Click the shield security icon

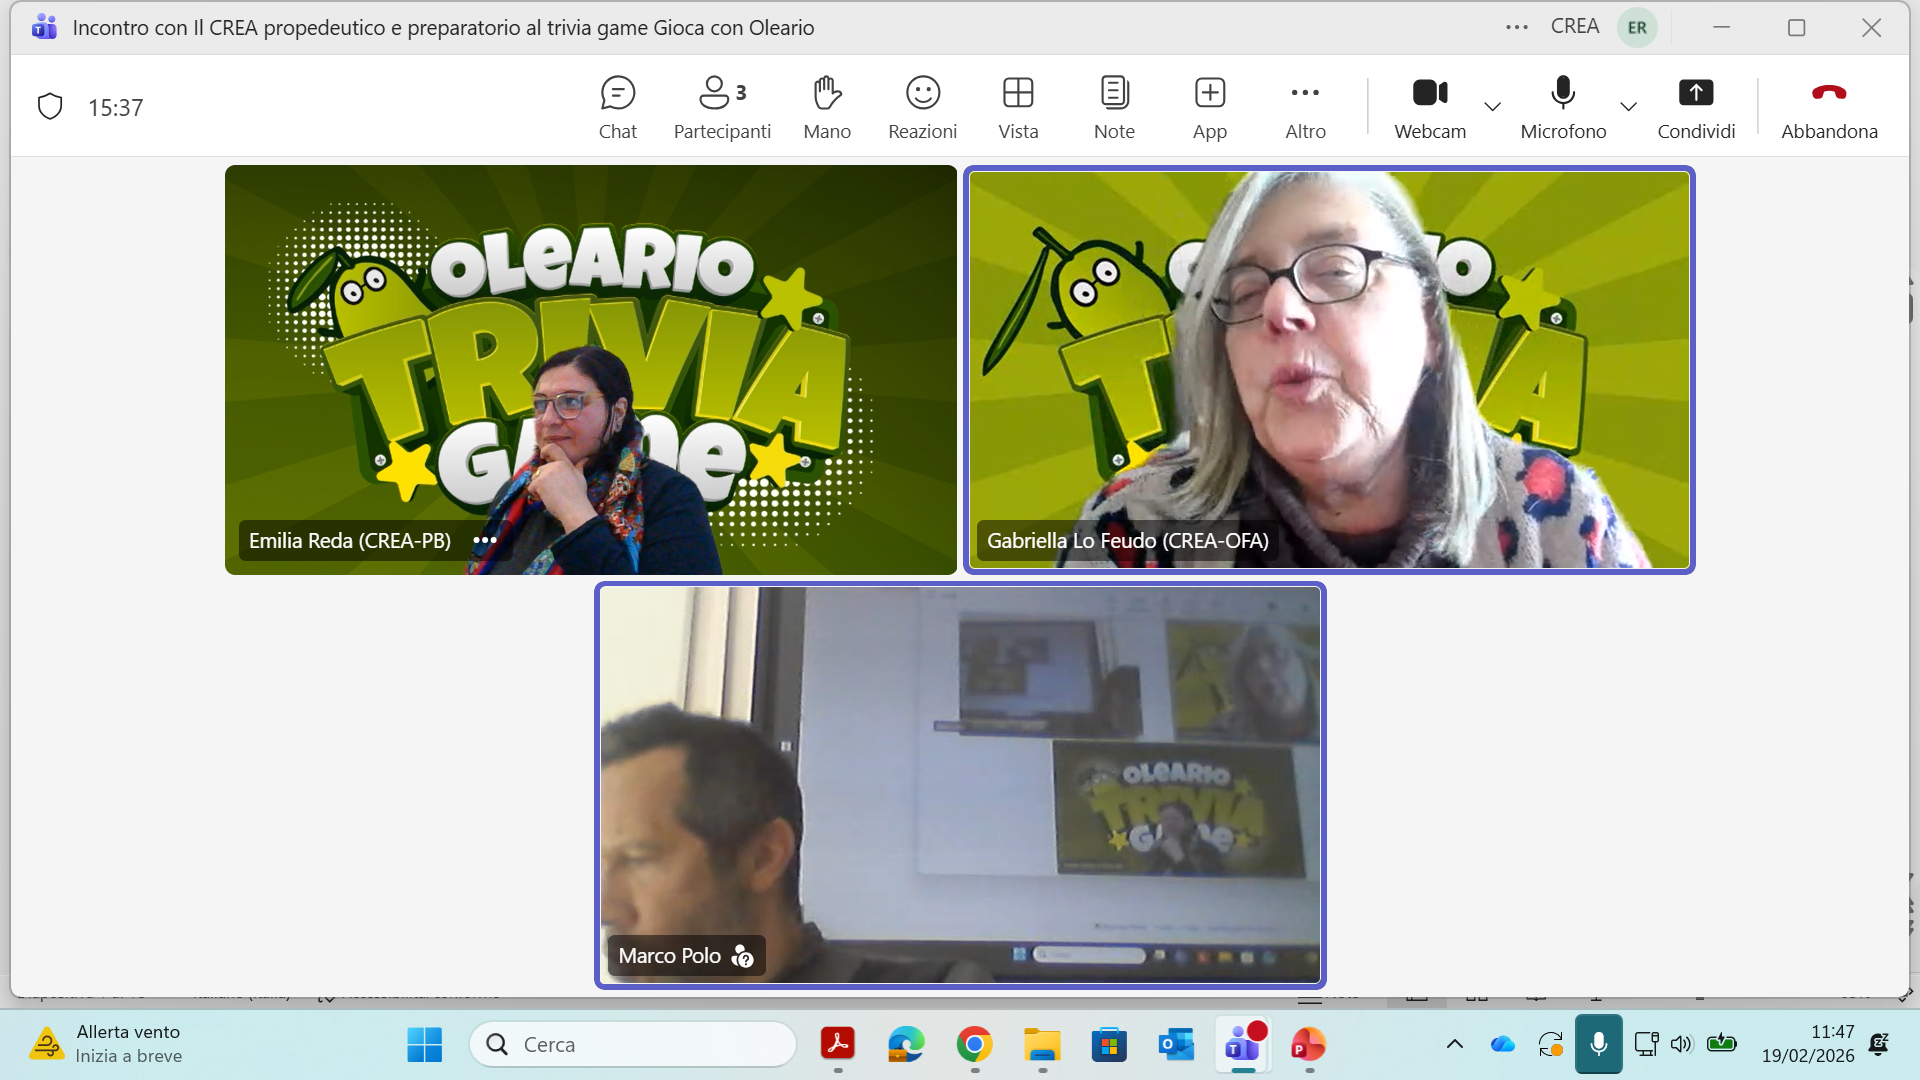[x=50, y=106]
